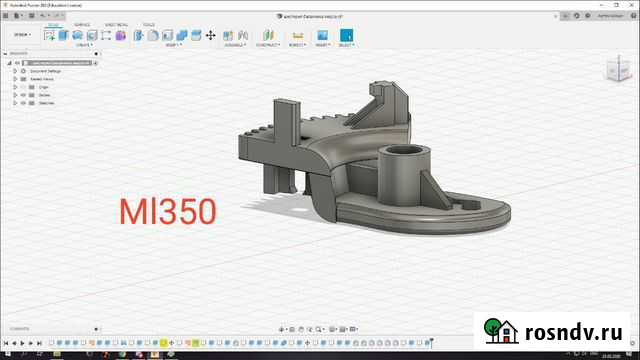Image resolution: width=640 pixels, height=360 pixels.
Task: Open the Display Settings dropdown
Action: 333,329
